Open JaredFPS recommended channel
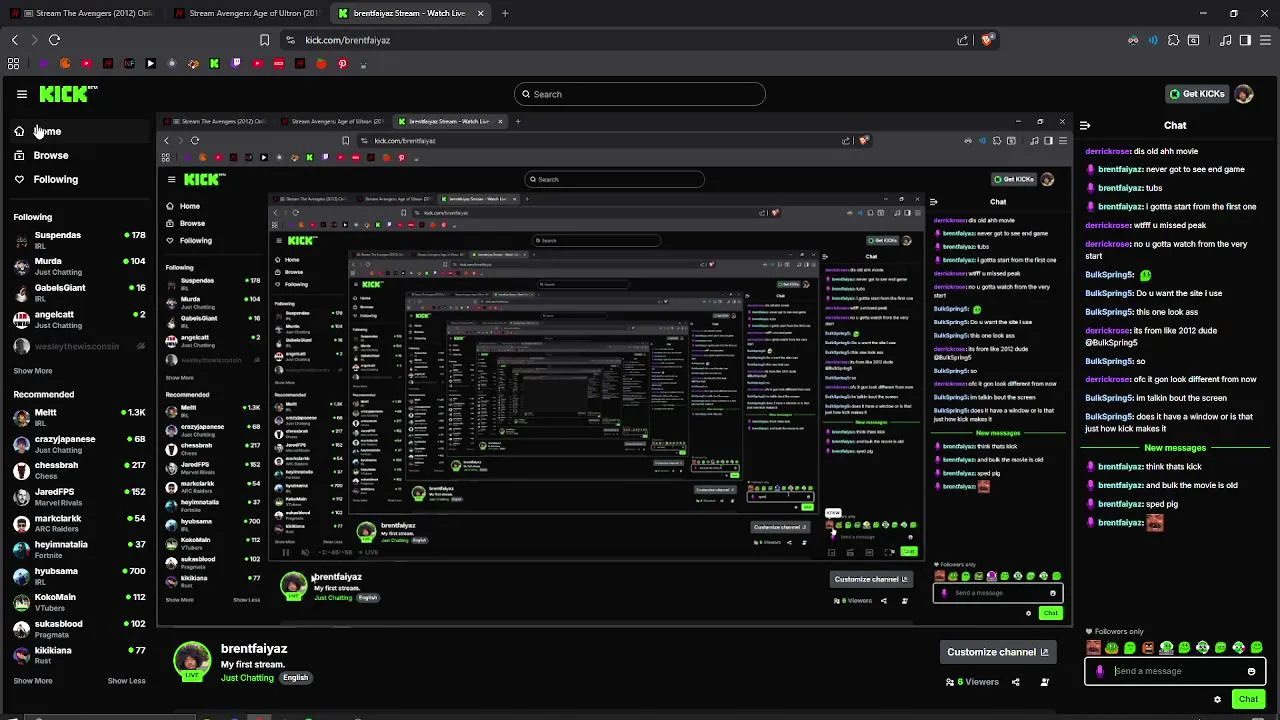 pos(78,496)
